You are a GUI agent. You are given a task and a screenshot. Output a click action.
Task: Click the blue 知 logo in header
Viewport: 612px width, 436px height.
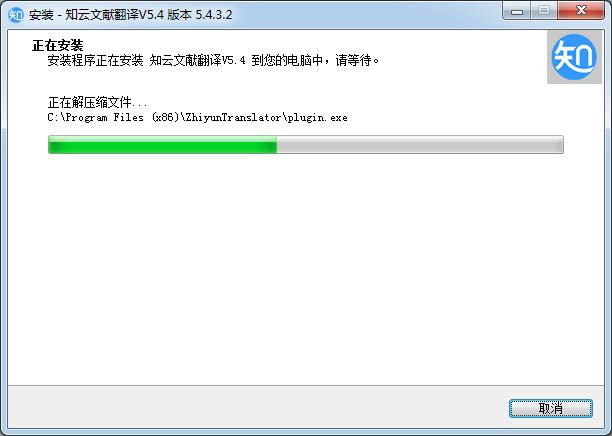pos(574,57)
